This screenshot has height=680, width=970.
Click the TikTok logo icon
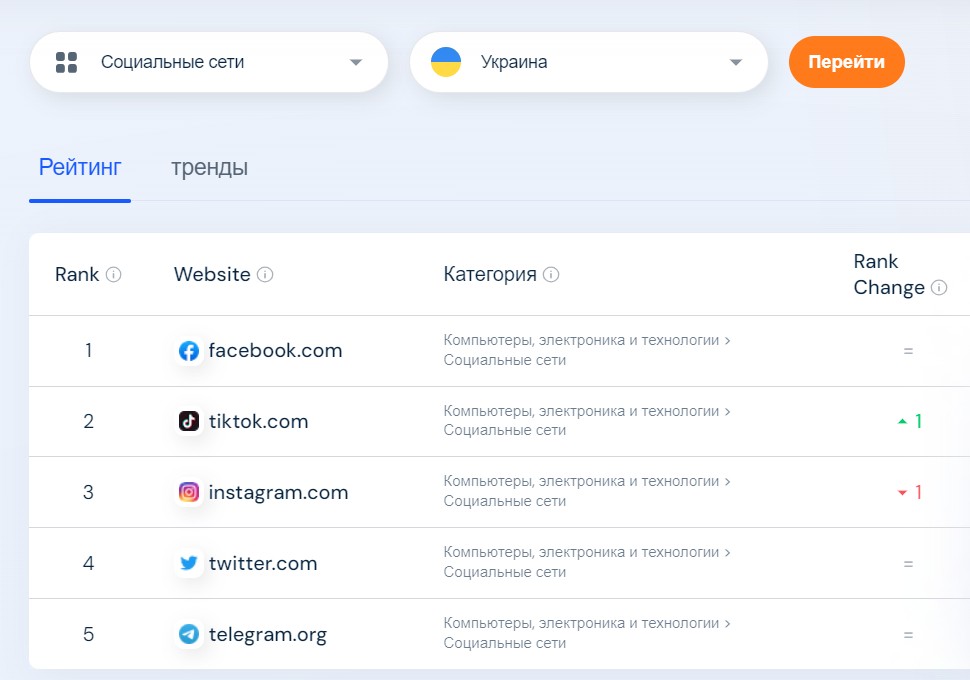[189, 421]
